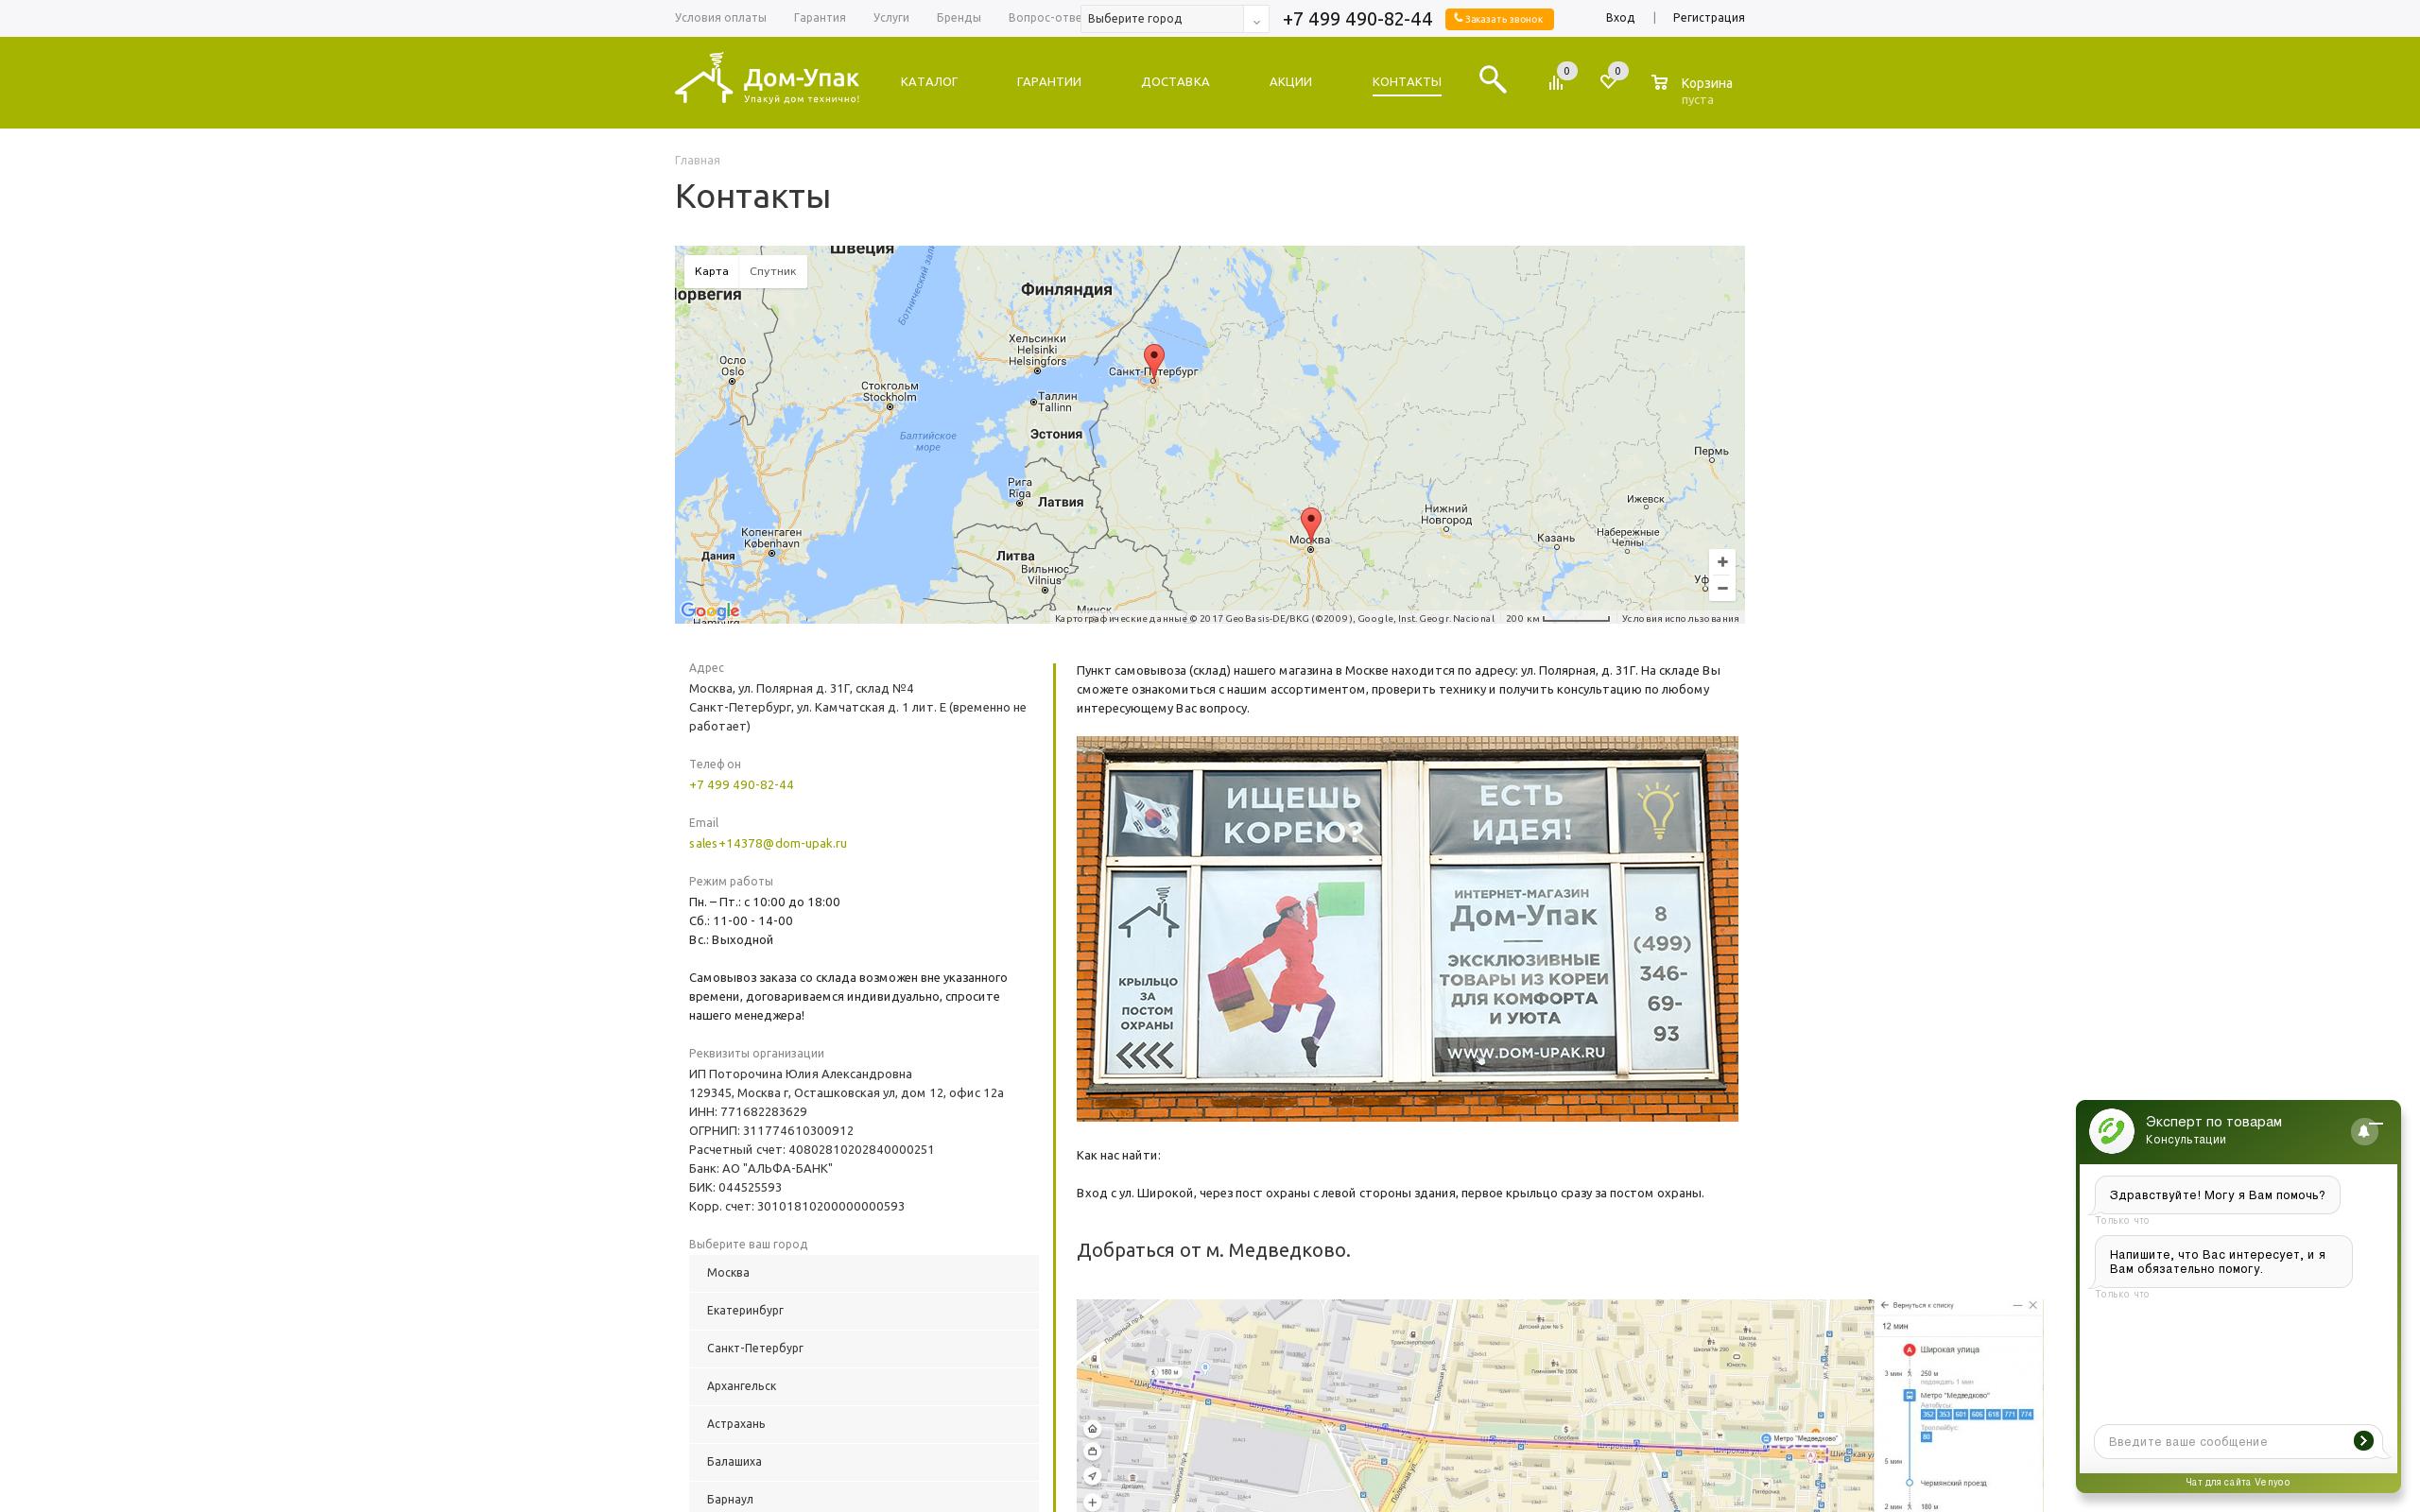The image size is (2420, 1512).
Task: Click the Корзина cart label
Action: (x=1706, y=83)
